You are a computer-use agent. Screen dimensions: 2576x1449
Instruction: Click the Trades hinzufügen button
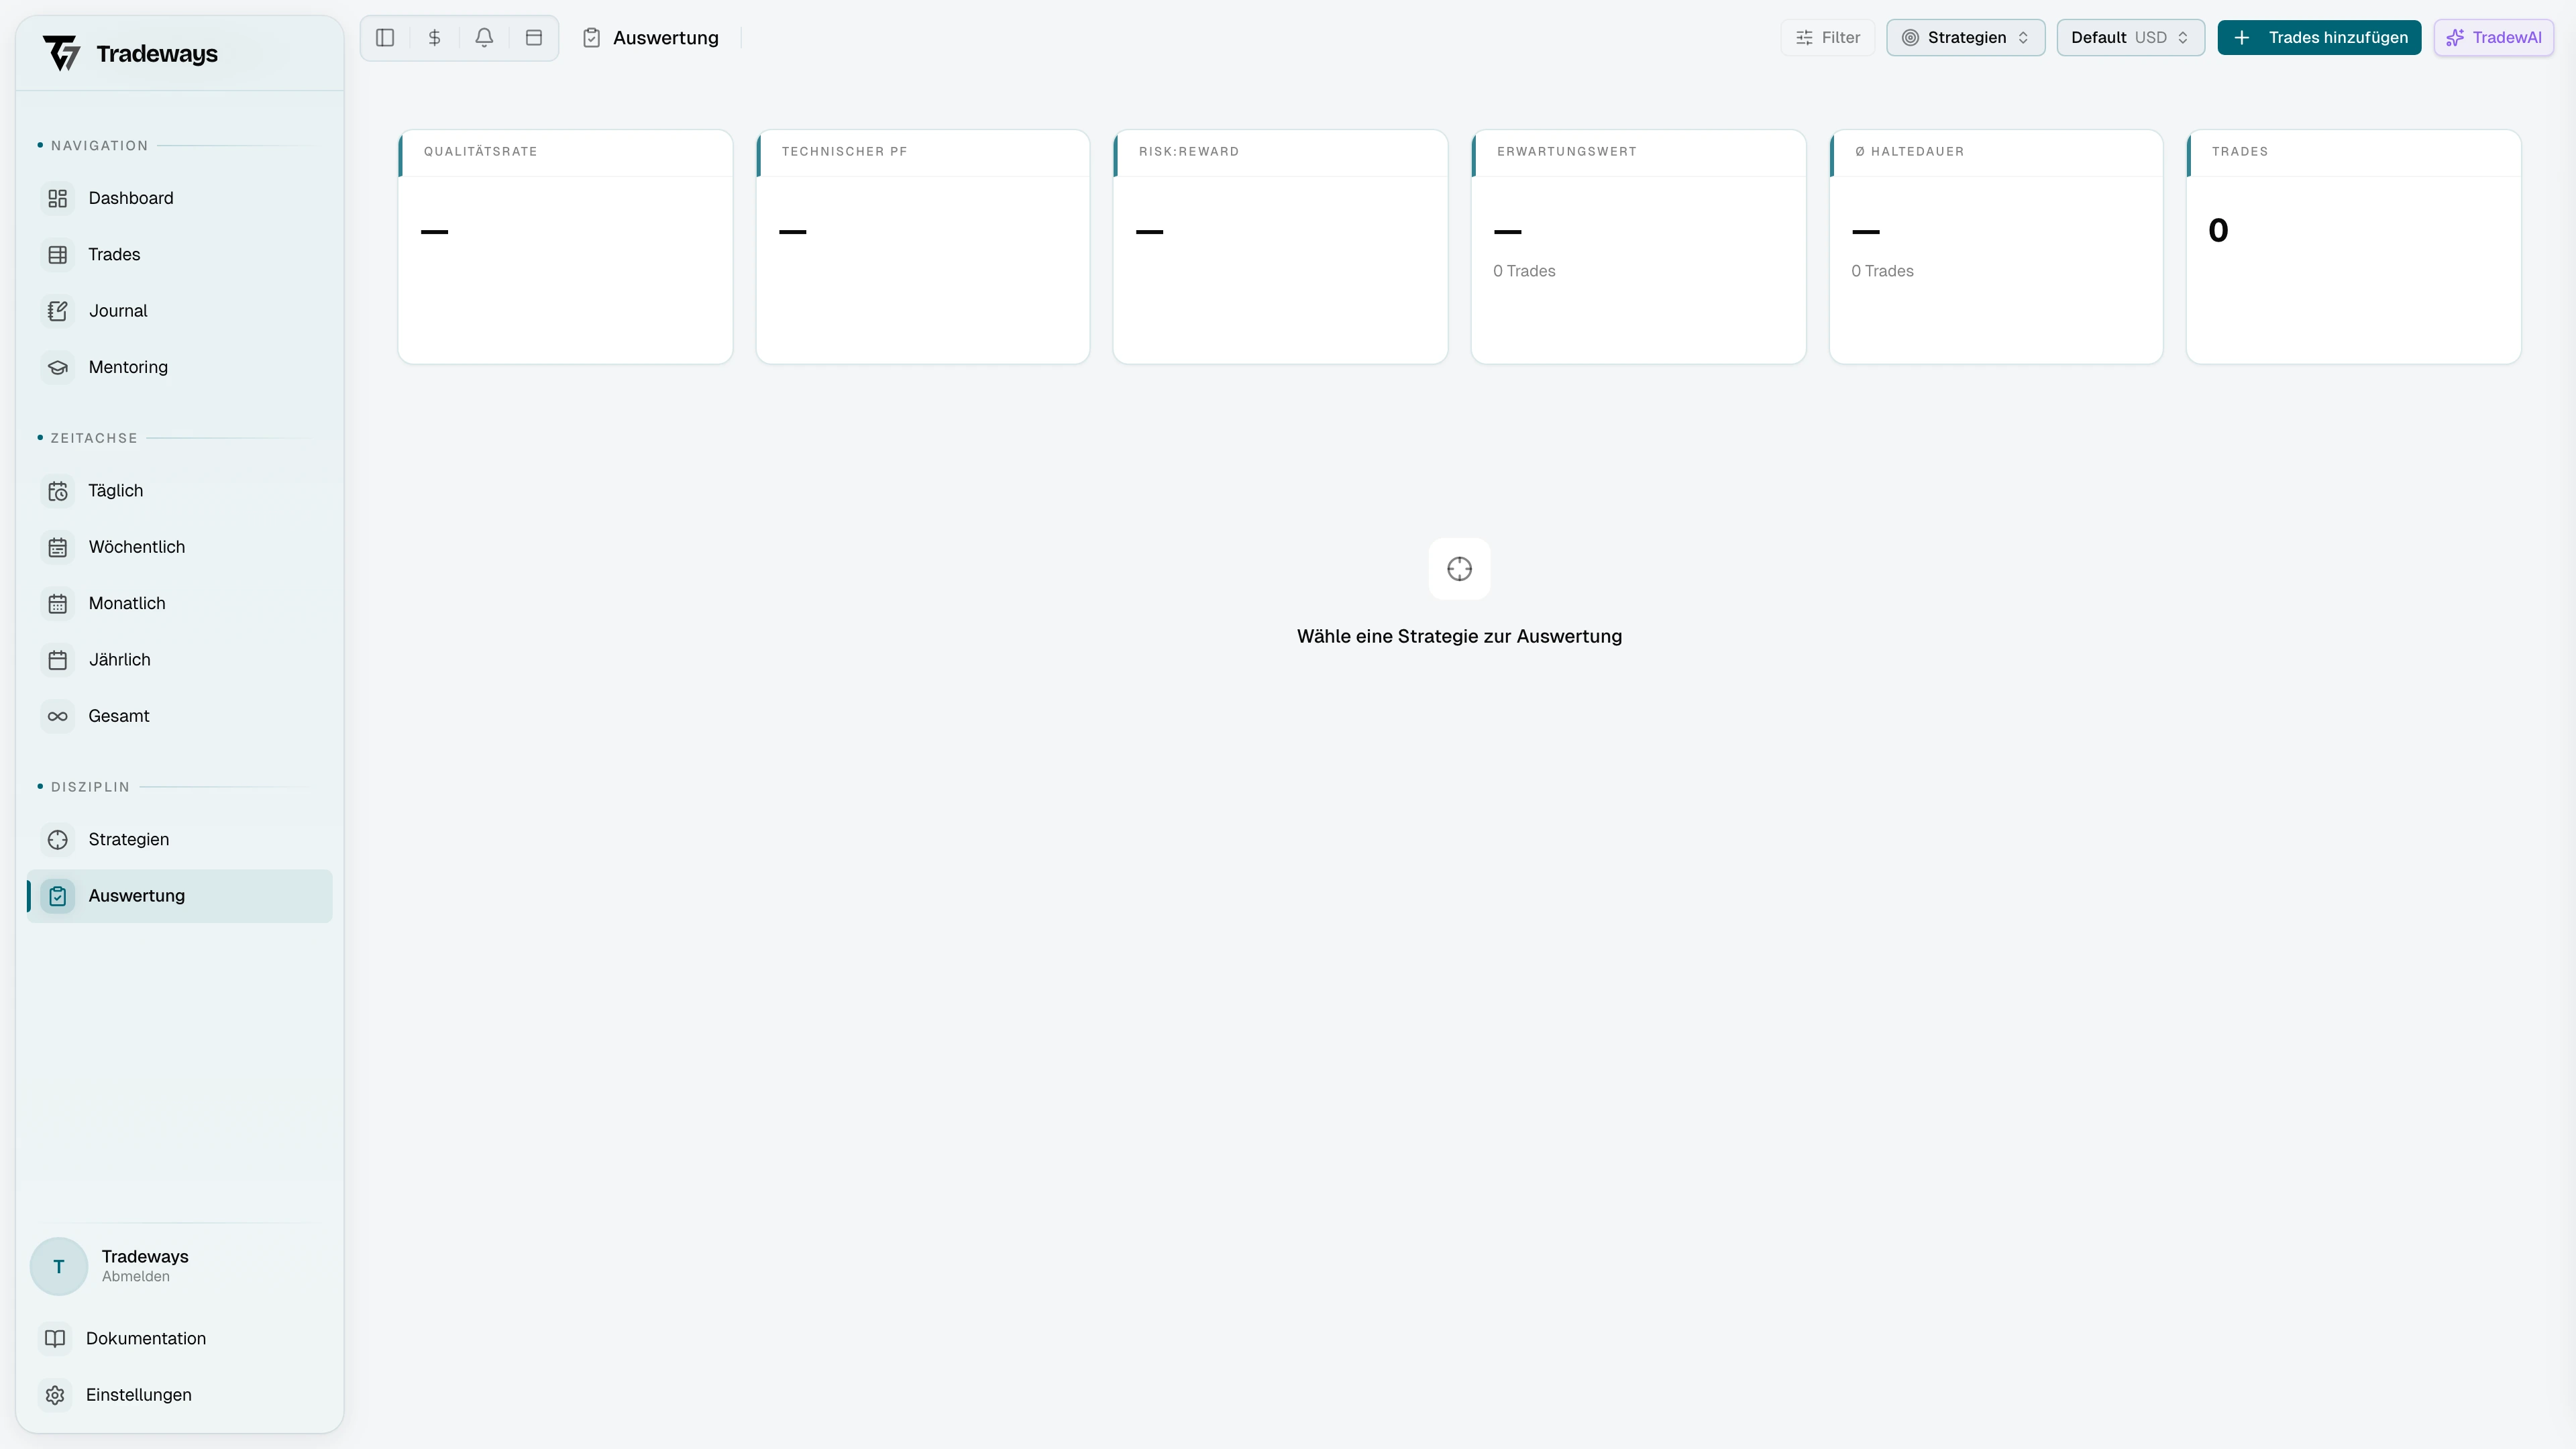(x=2319, y=38)
